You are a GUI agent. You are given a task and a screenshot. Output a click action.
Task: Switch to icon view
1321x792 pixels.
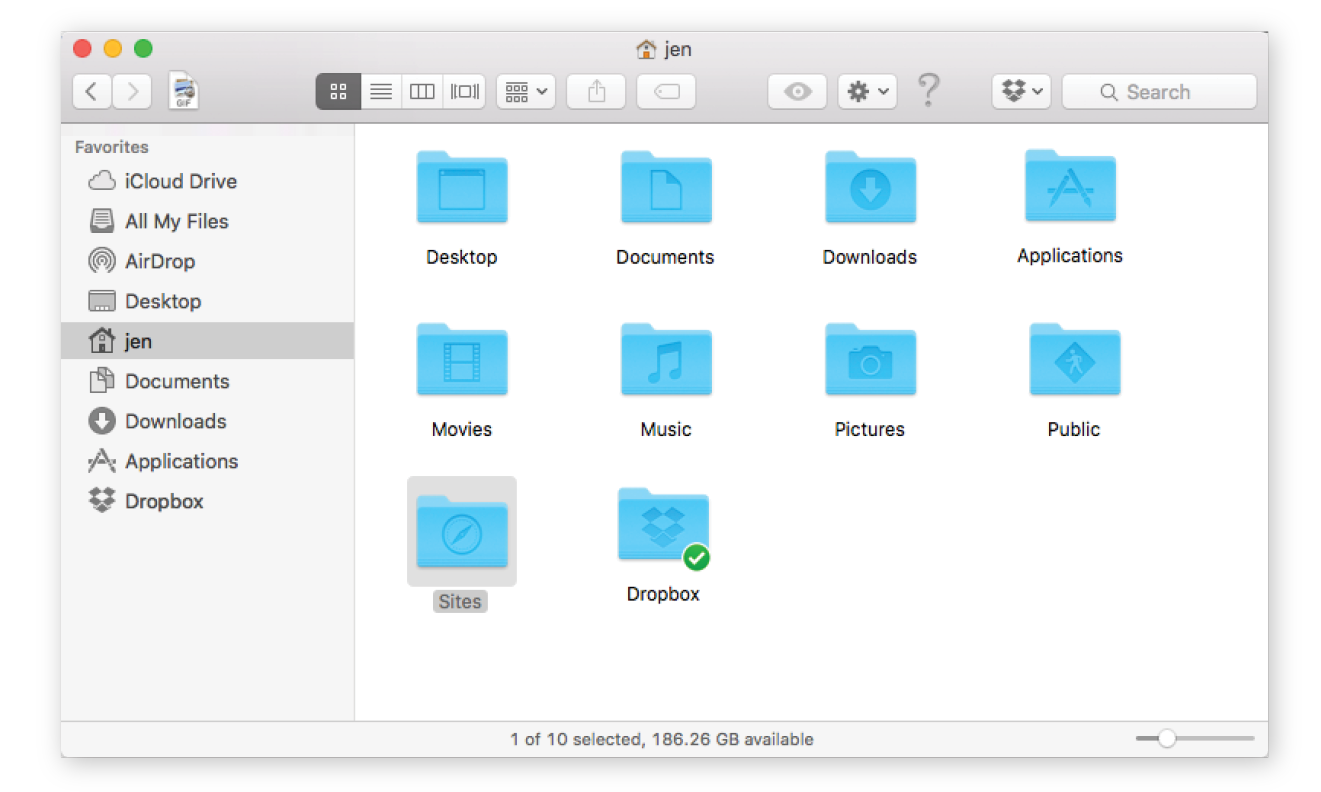pos(338,92)
